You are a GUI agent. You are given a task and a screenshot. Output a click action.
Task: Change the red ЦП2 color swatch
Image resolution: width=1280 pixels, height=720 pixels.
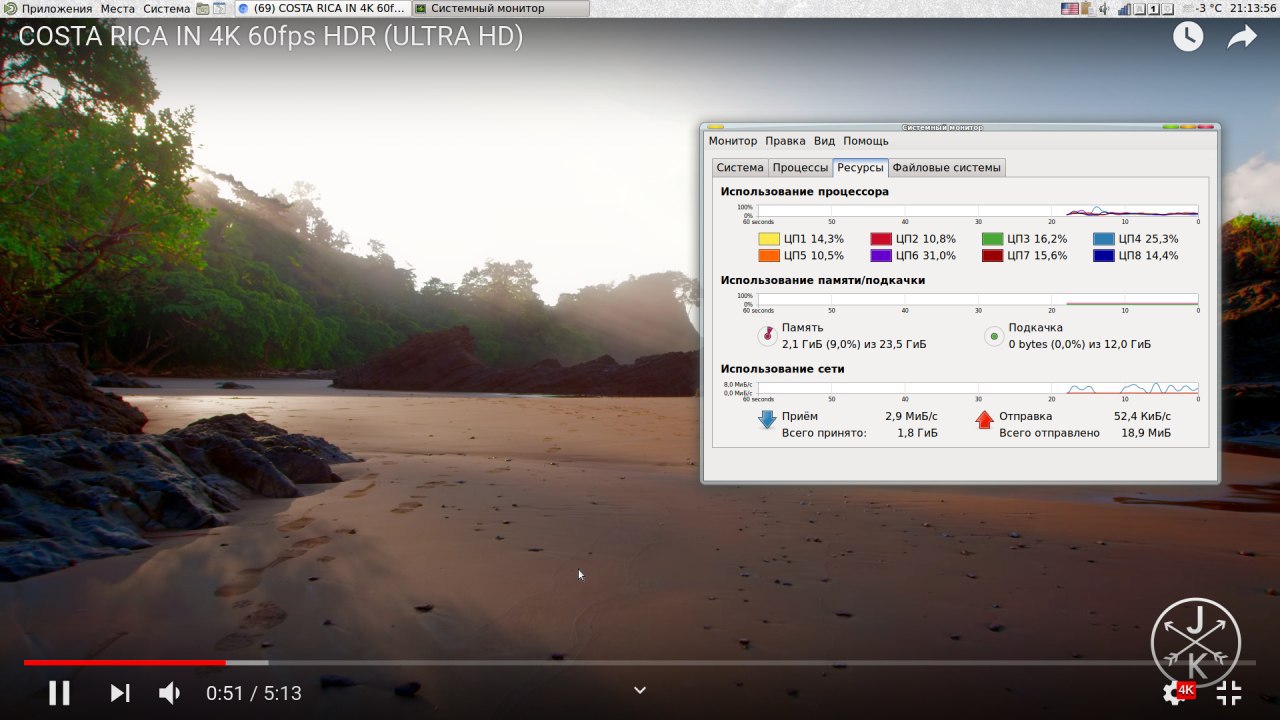pyautogui.click(x=881, y=239)
